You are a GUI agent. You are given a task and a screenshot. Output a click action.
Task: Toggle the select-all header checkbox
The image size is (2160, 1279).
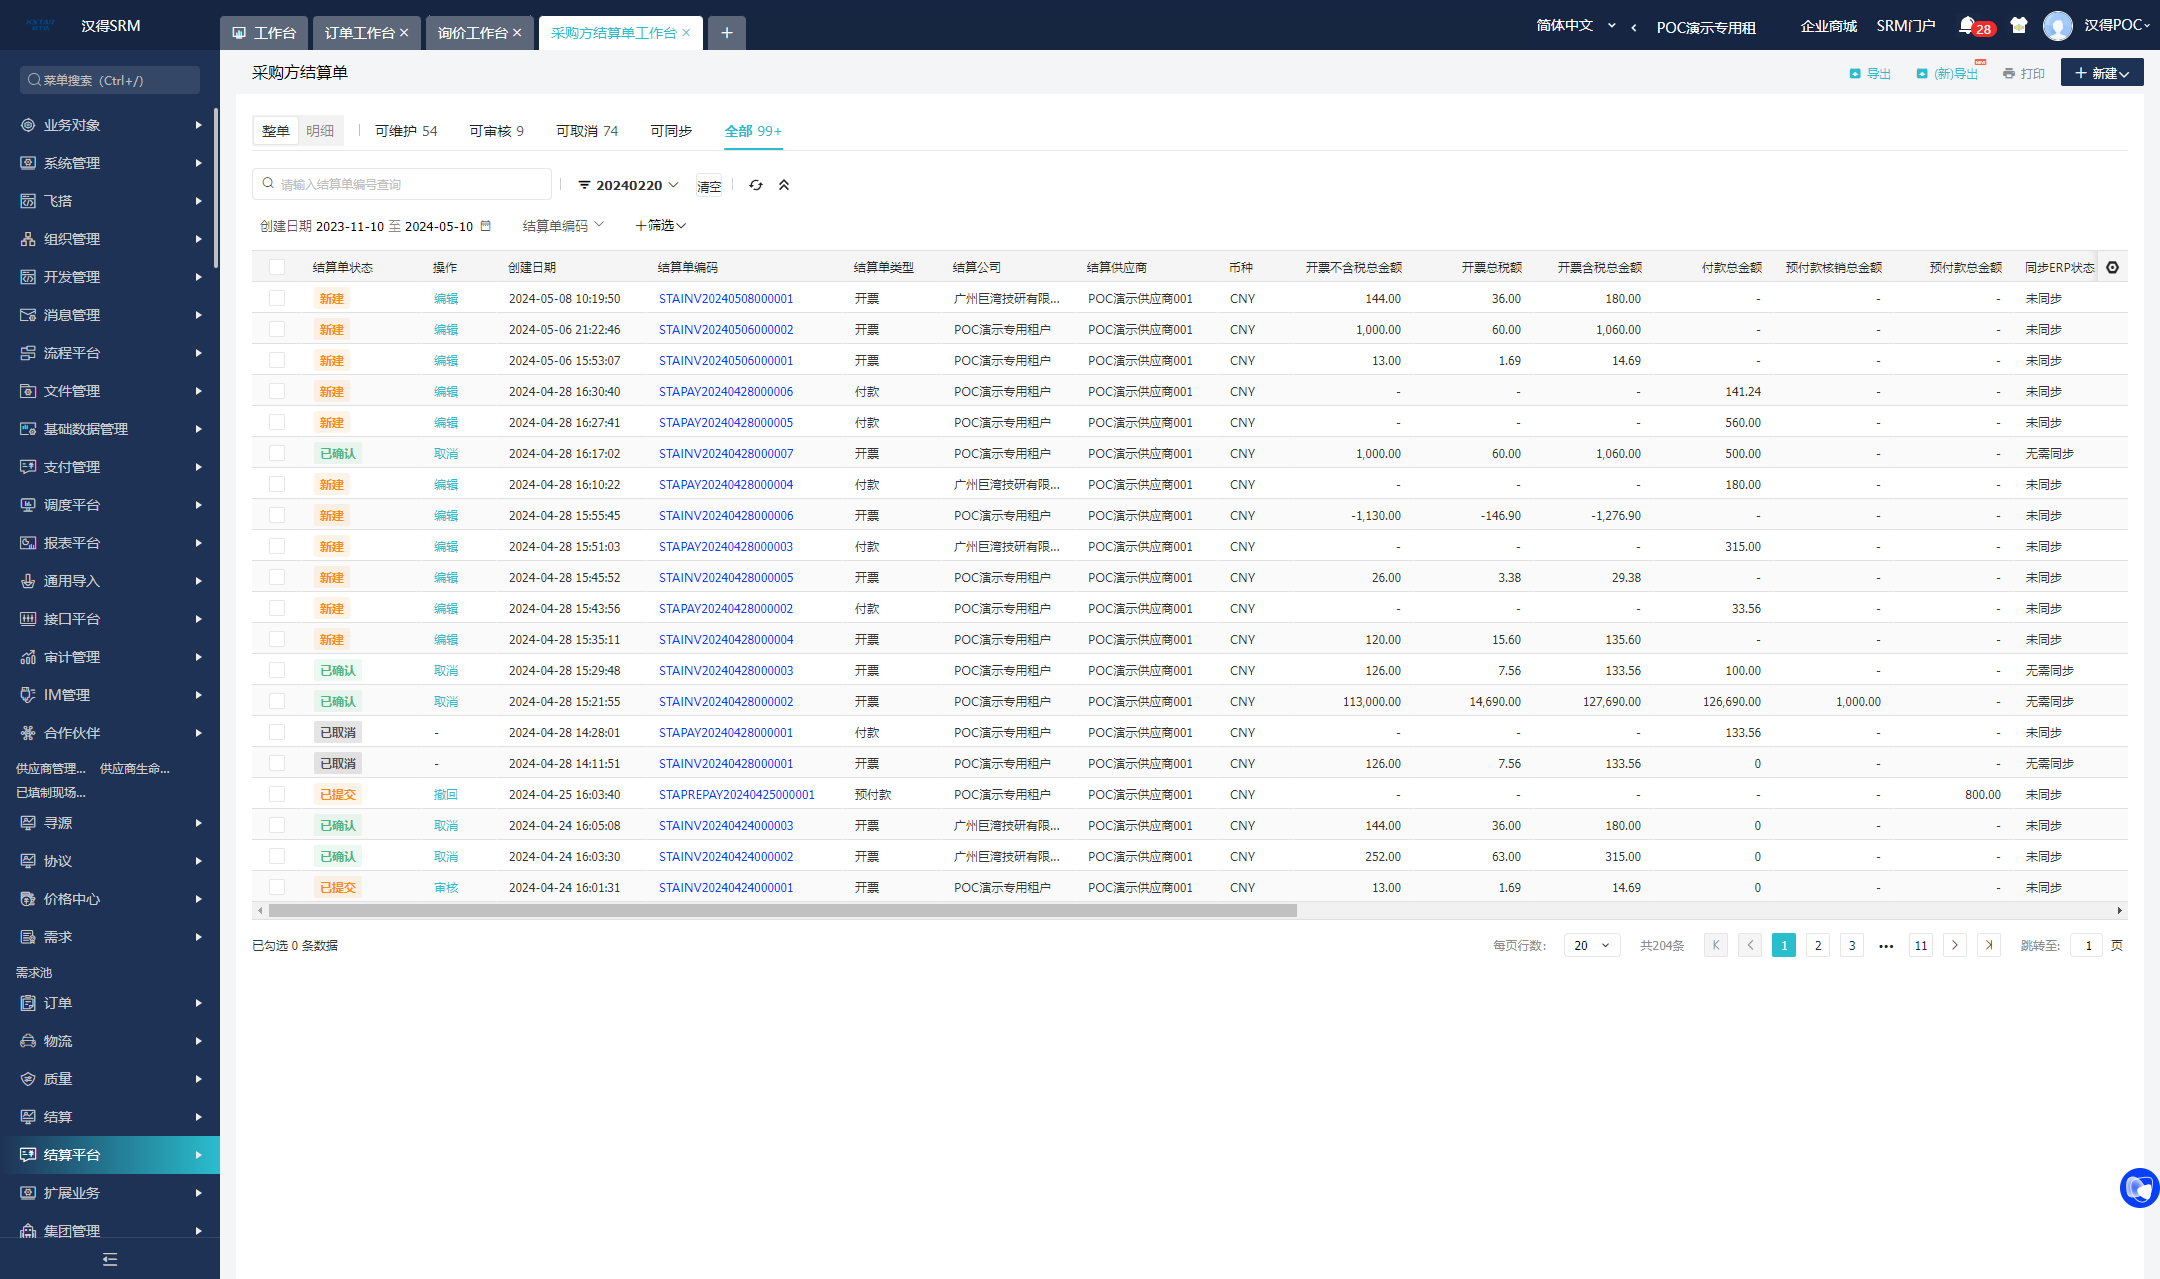click(277, 267)
